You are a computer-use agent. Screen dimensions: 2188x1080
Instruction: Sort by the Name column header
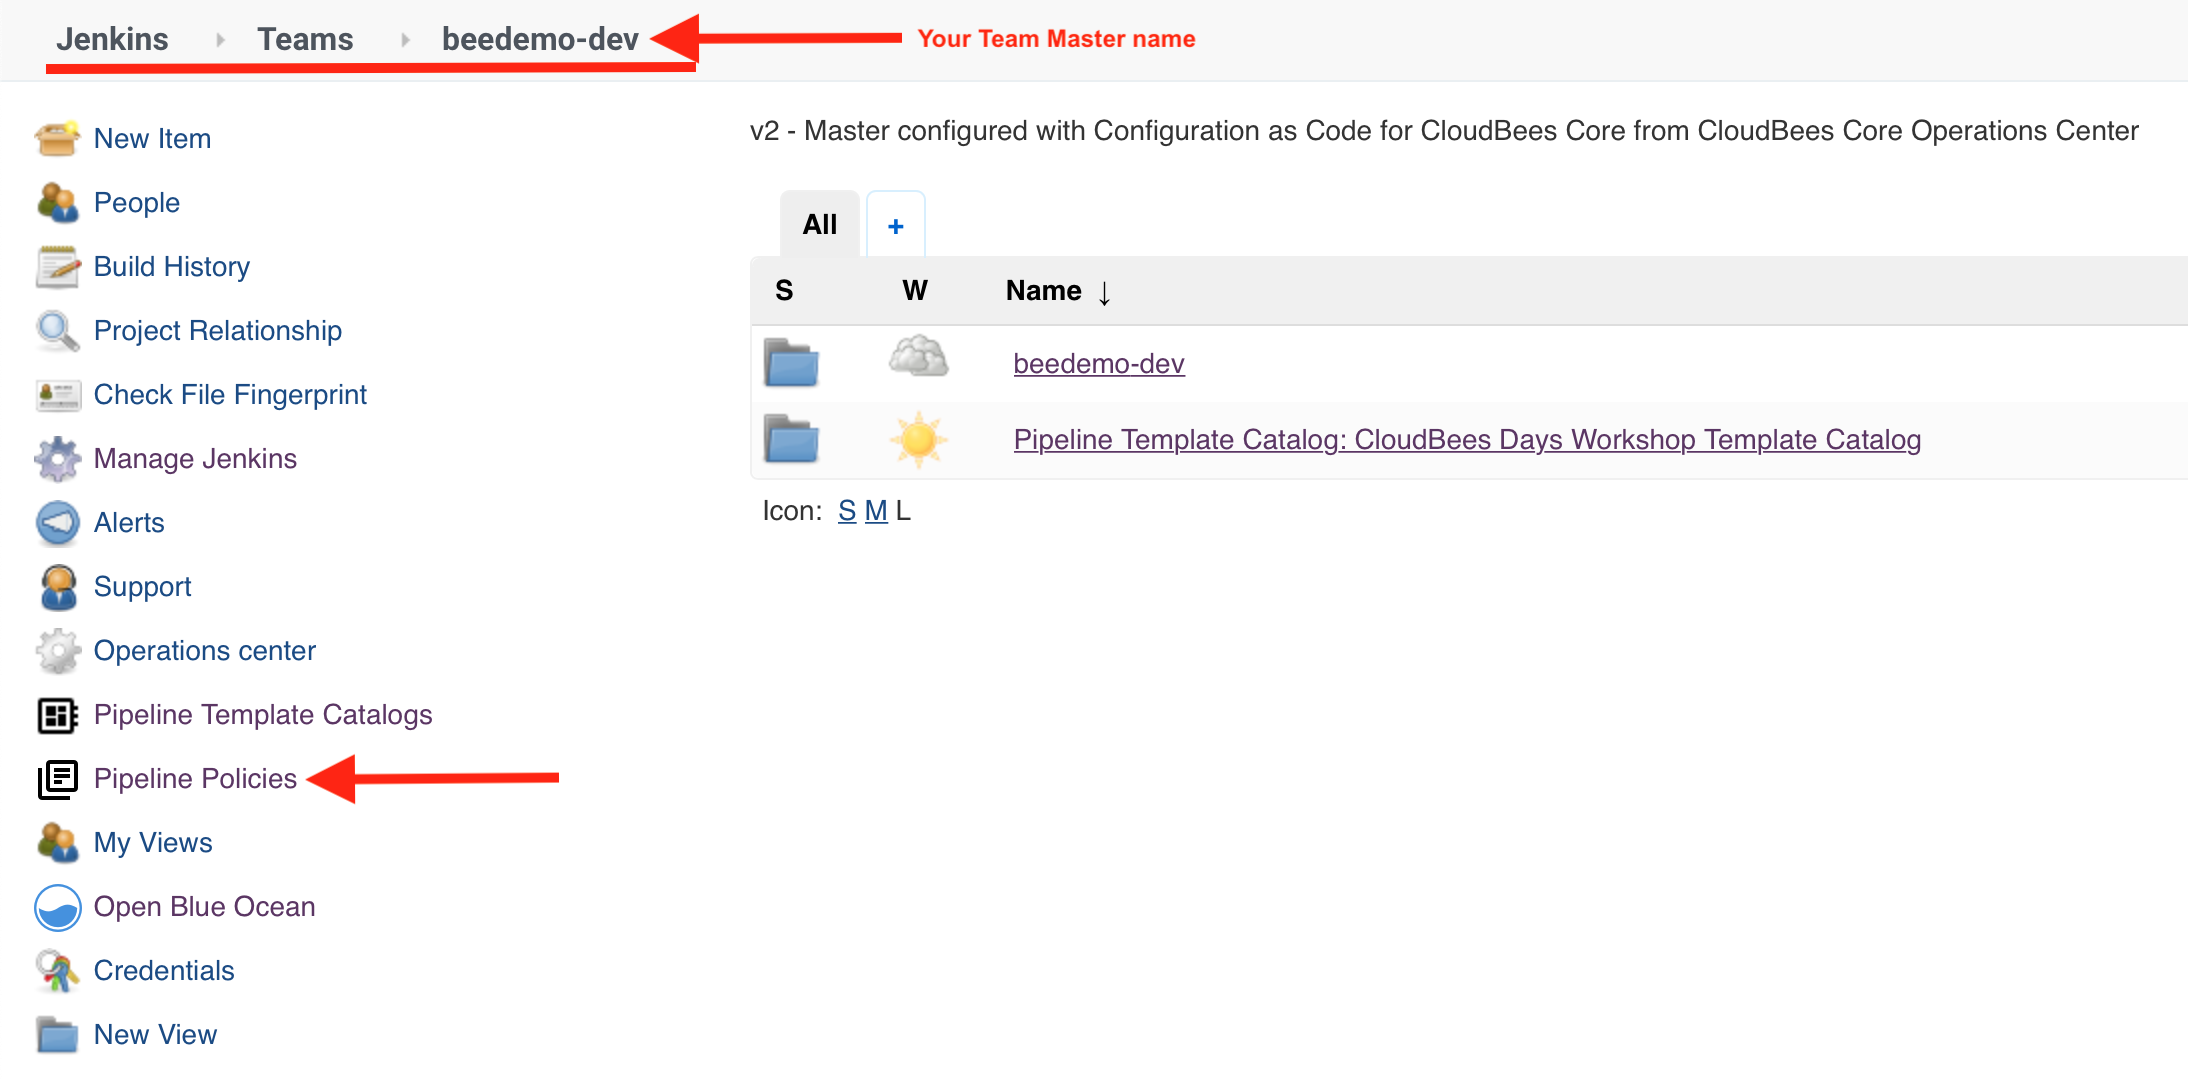(x=1057, y=291)
